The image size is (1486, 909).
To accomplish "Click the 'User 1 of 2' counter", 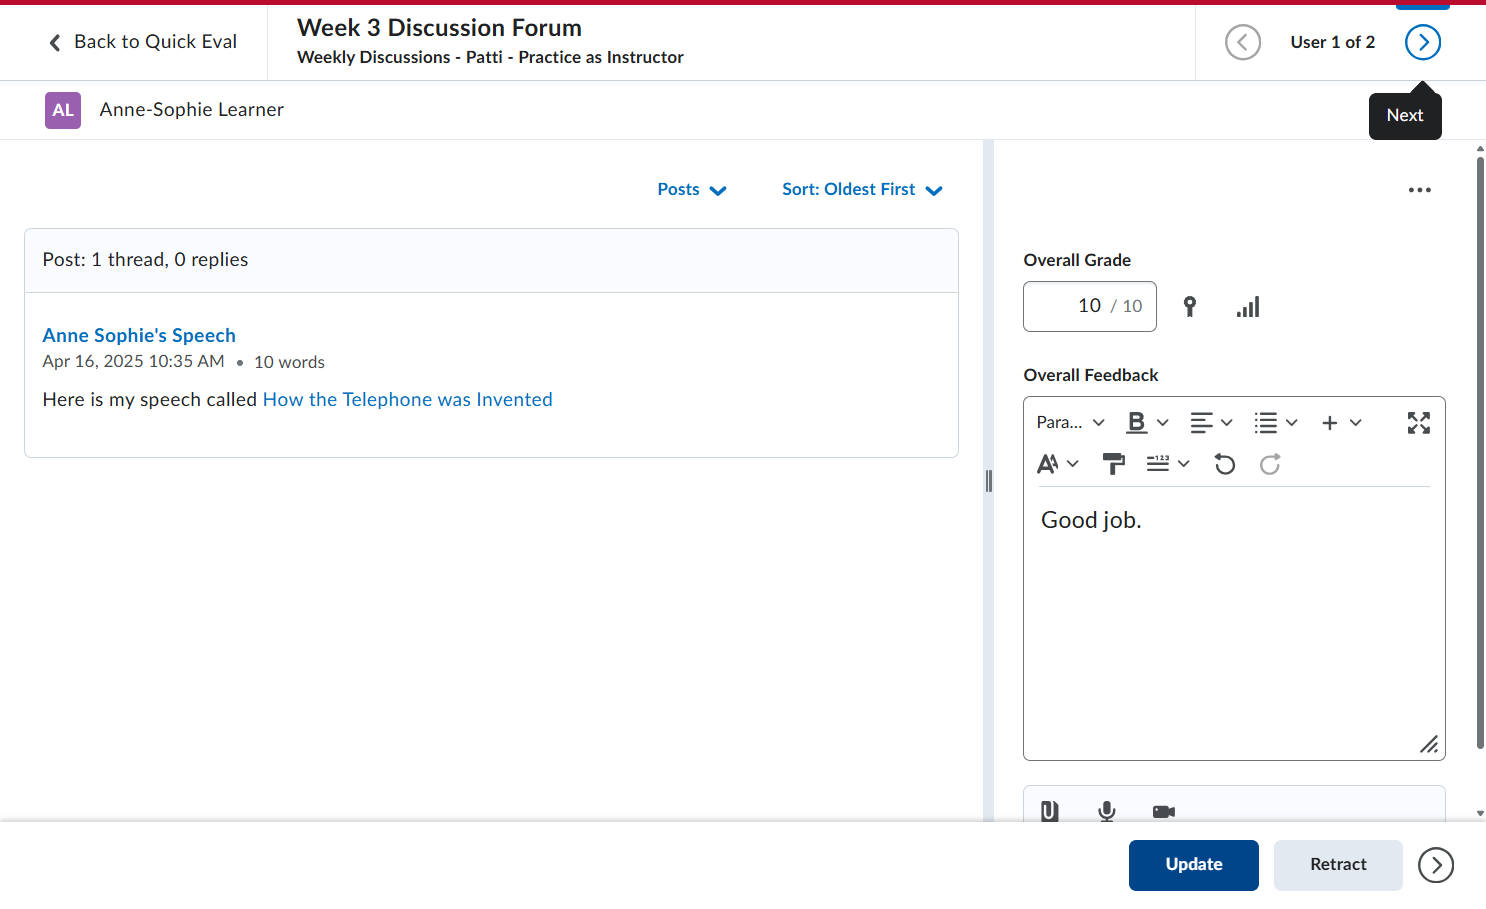I will (x=1333, y=42).
